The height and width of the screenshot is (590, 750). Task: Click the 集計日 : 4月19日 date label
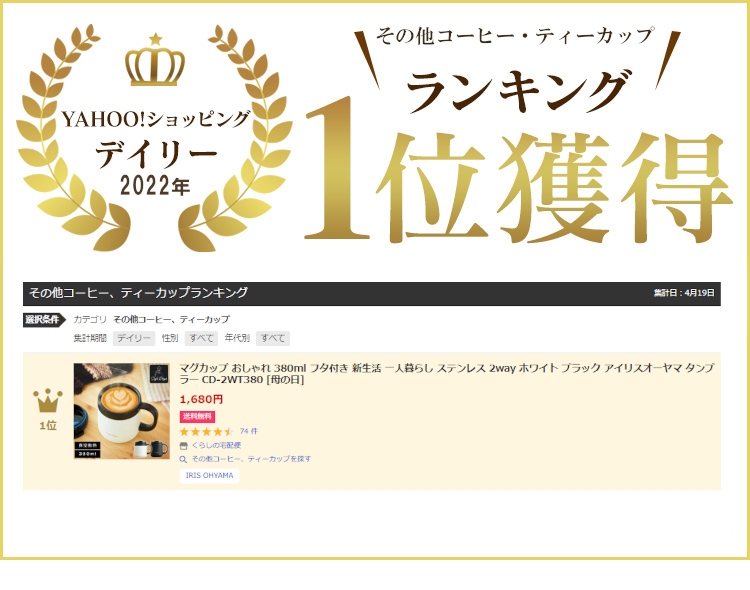[x=684, y=293]
